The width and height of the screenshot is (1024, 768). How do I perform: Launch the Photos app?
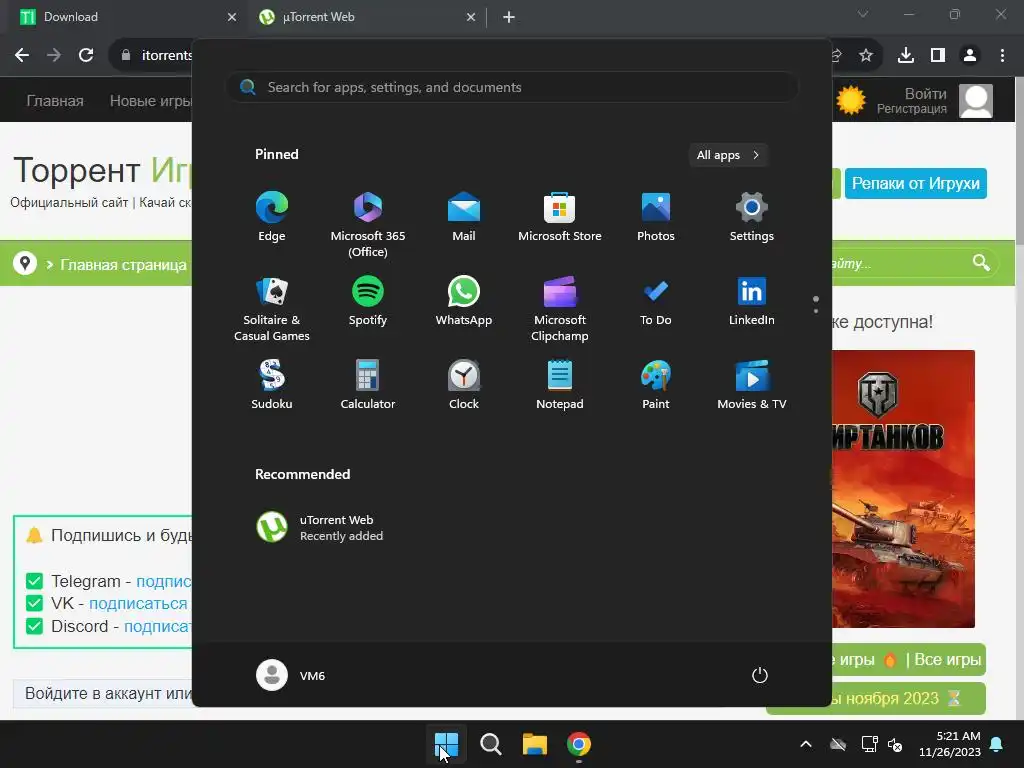(656, 217)
